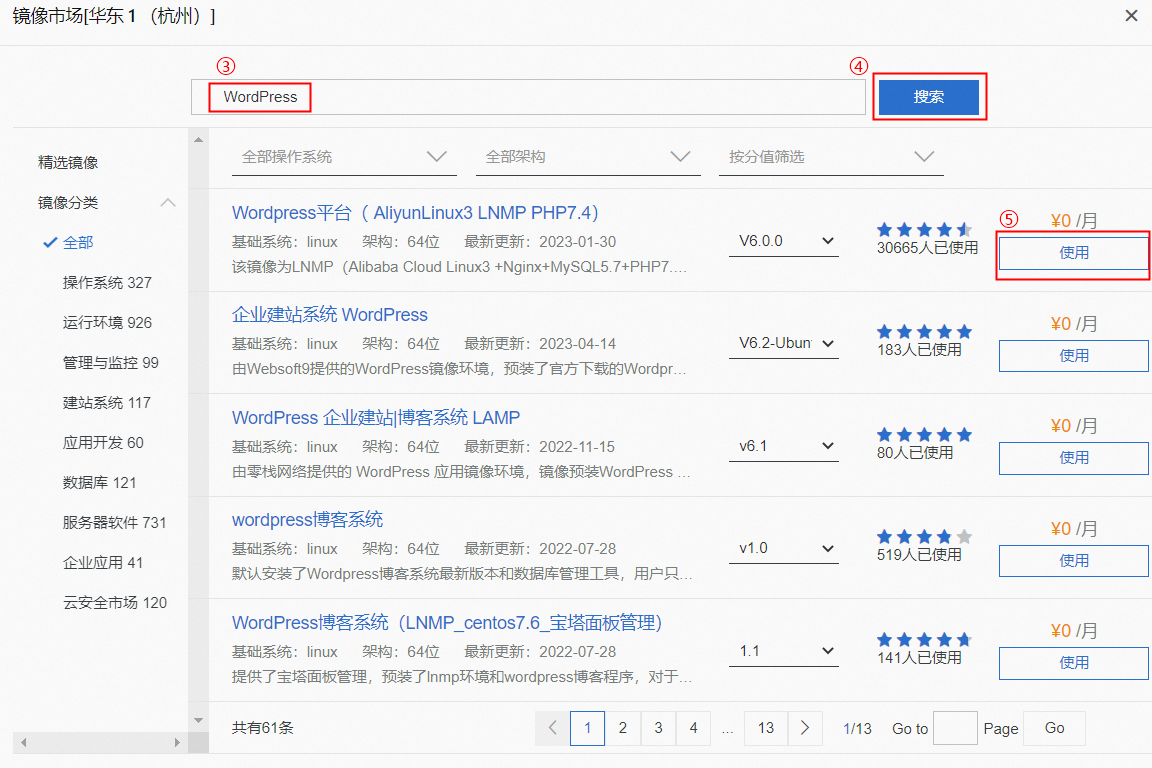Select 应用开发 60 category
This screenshot has width=1152, height=768.
tap(103, 442)
